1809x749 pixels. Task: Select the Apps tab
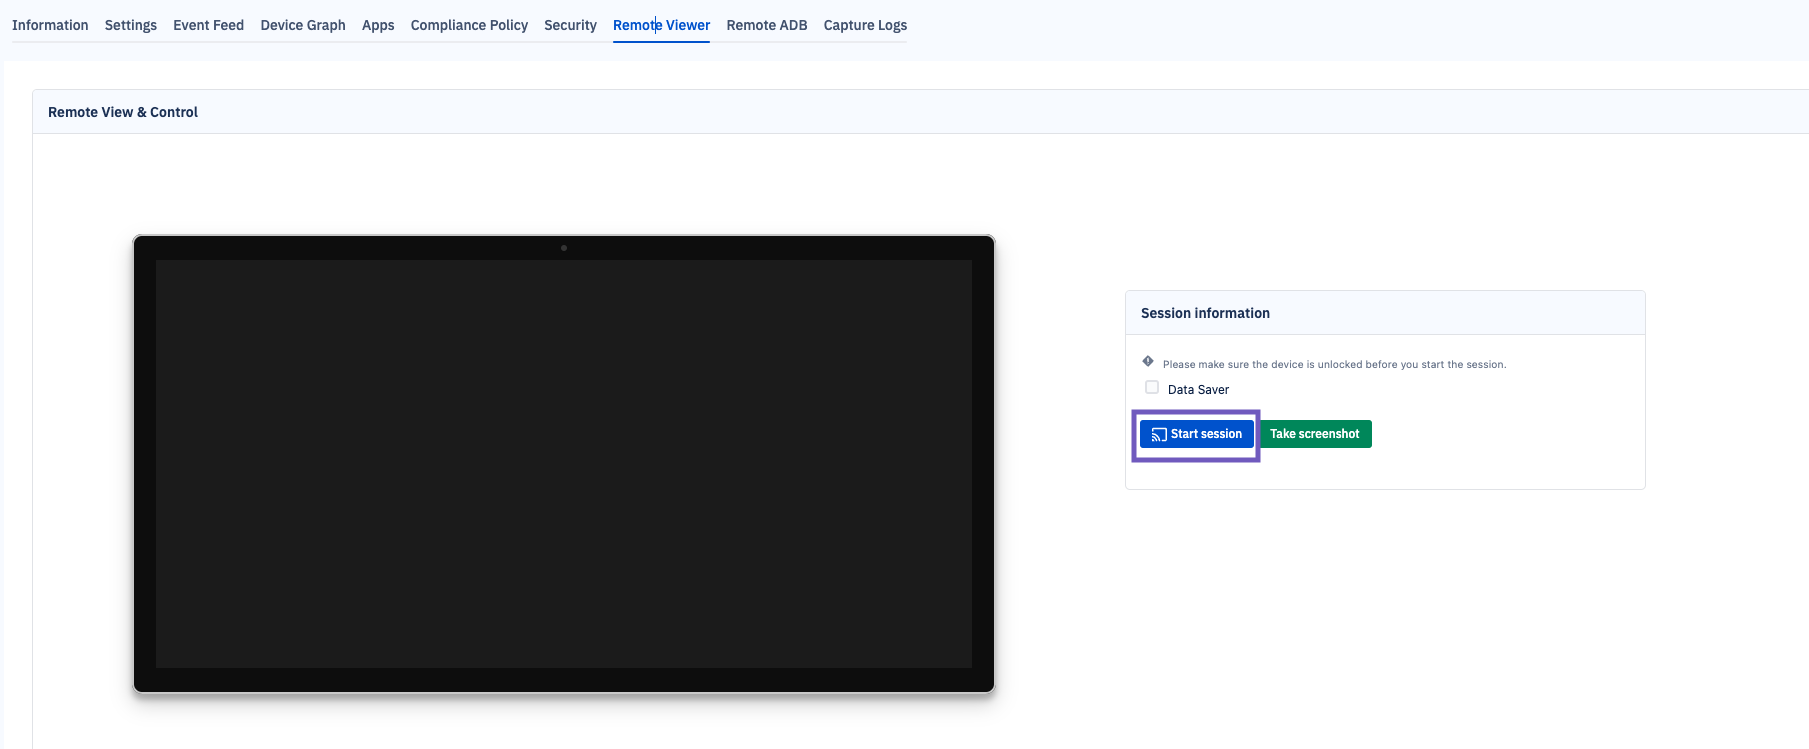[x=378, y=25]
